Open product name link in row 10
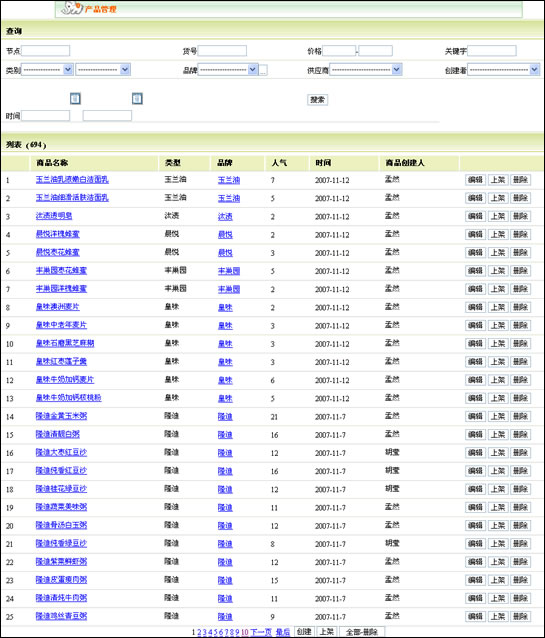The image size is (545, 638). pyautogui.click(x=65, y=343)
